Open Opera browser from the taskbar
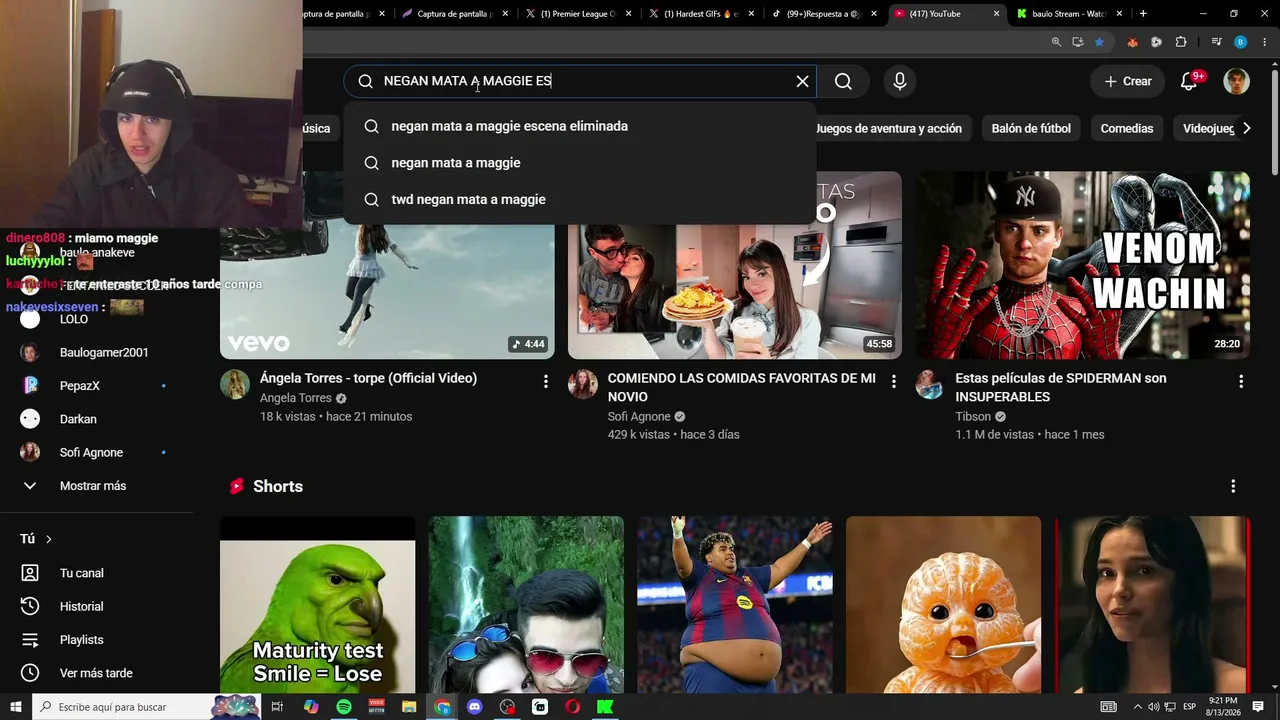The image size is (1280, 720). (x=573, y=707)
